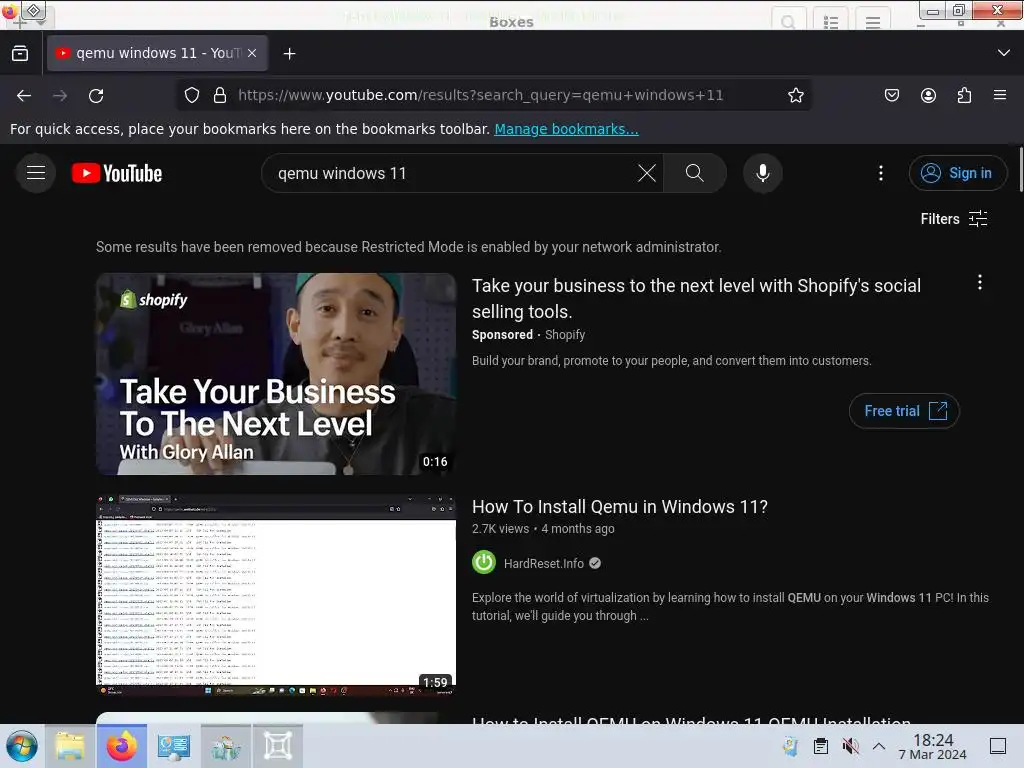Click the Sign in button

pos(957,173)
